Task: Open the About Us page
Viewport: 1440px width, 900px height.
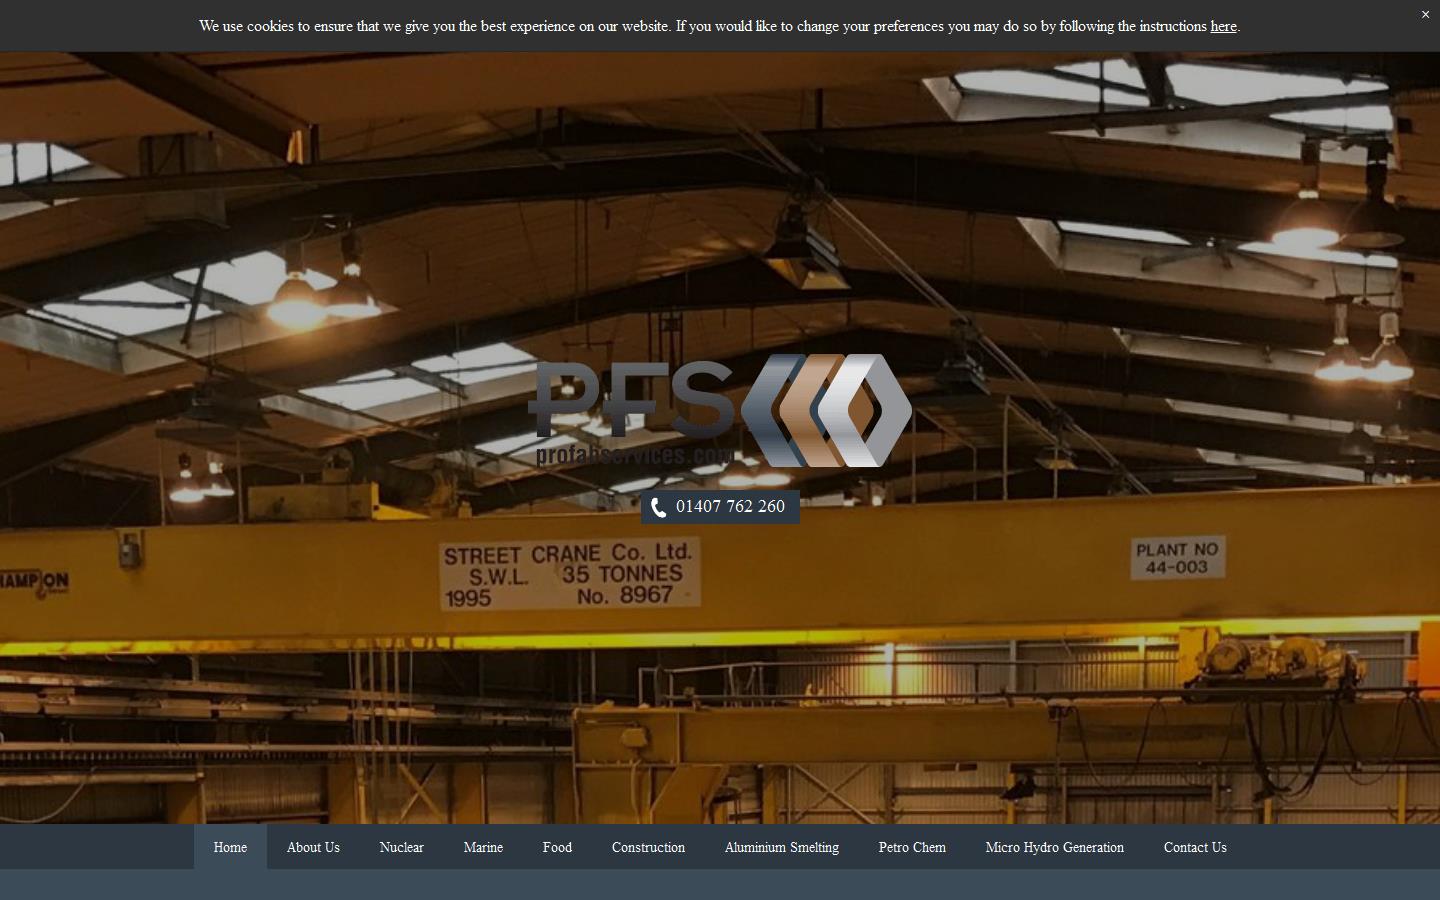Action: (x=313, y=847)
